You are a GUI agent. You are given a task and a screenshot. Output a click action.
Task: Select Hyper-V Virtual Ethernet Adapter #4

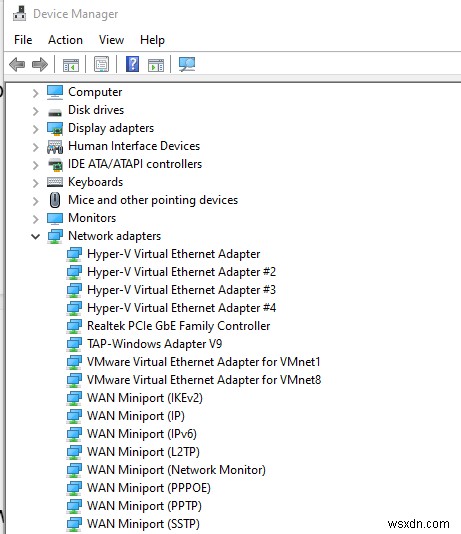click(181, 308)
